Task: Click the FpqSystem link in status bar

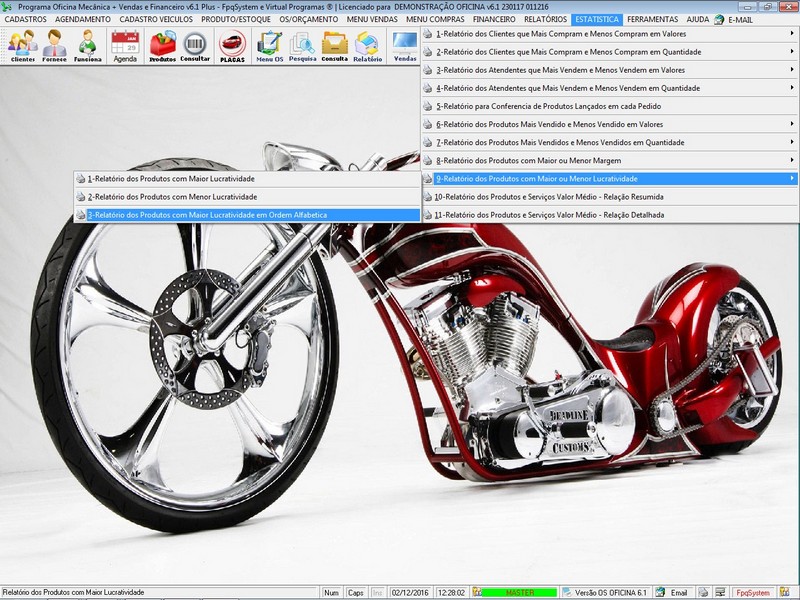Action: 752,592
